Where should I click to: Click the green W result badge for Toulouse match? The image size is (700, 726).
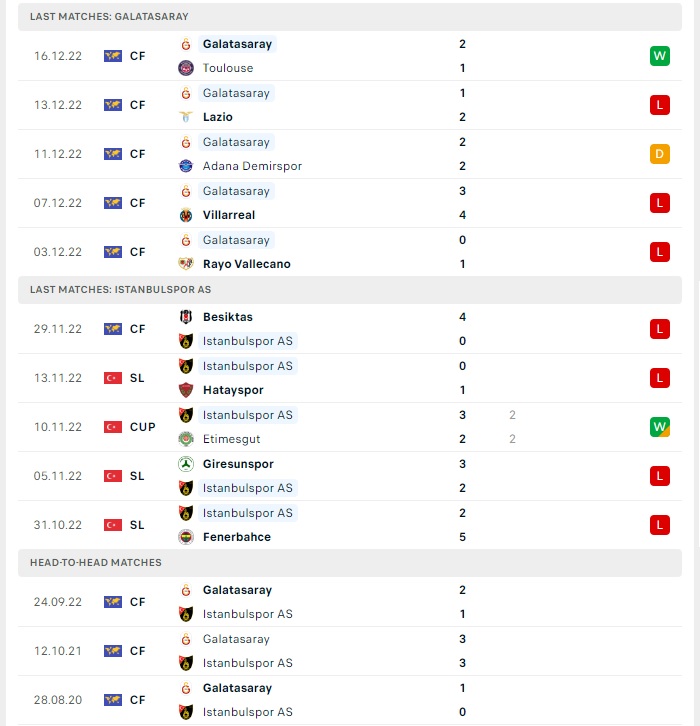point(660,56)
